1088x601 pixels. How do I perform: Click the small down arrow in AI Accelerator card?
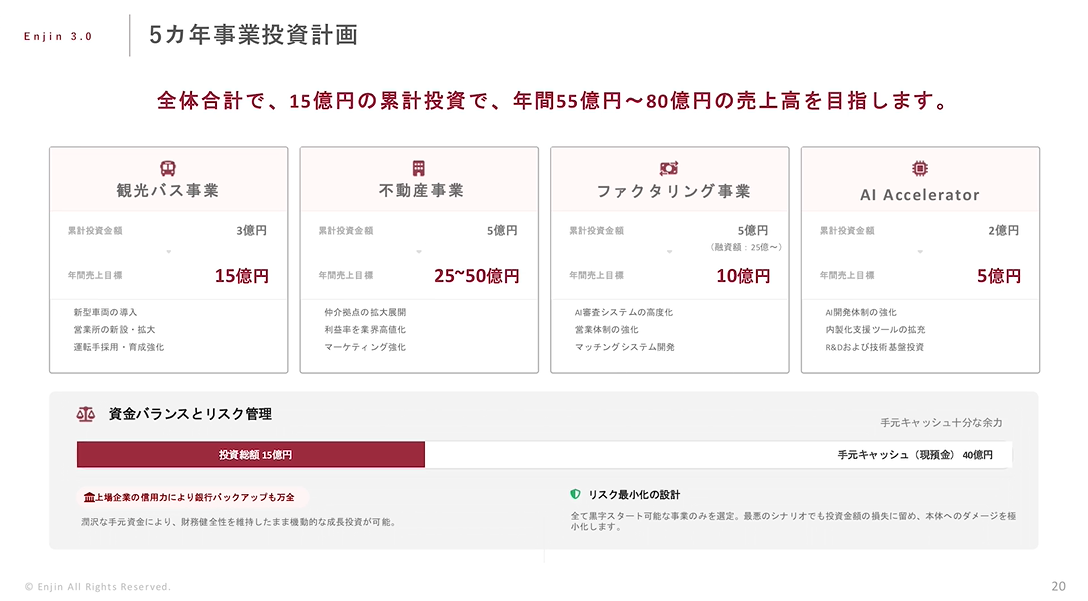tap(920, 252)
